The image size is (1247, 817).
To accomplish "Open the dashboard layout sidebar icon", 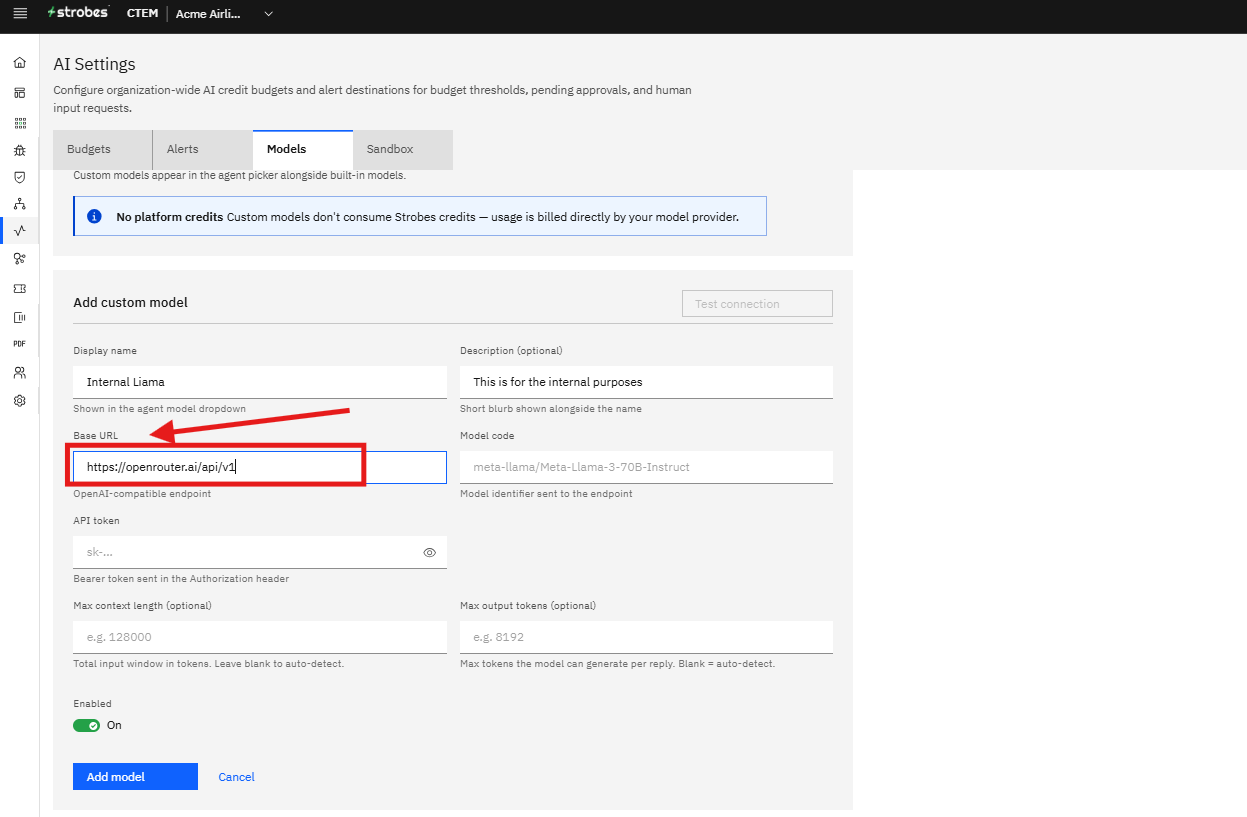I will click(20, 92).
